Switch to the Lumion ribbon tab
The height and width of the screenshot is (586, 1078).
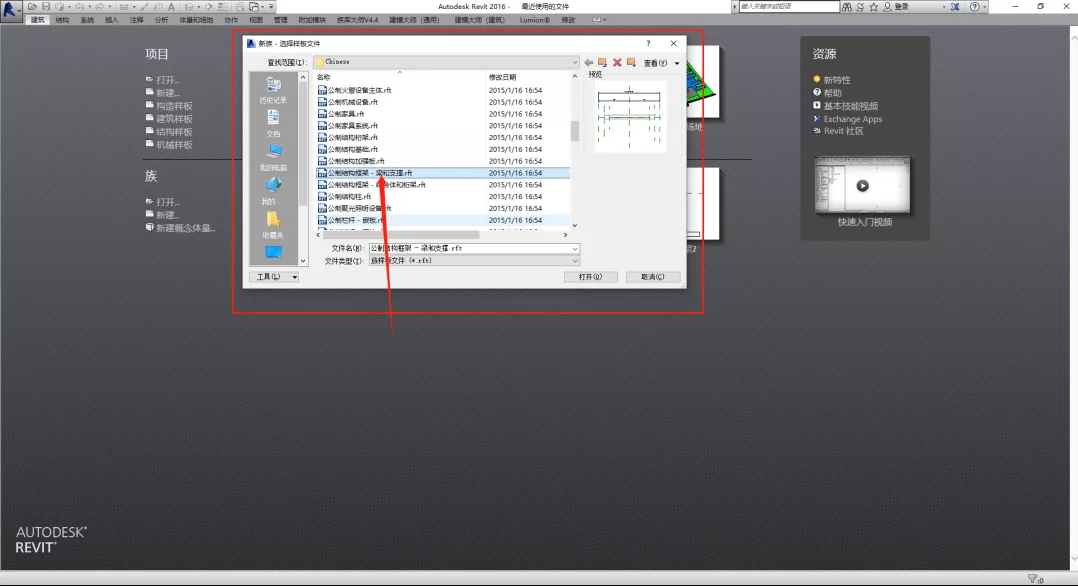[x=535, y=20]
